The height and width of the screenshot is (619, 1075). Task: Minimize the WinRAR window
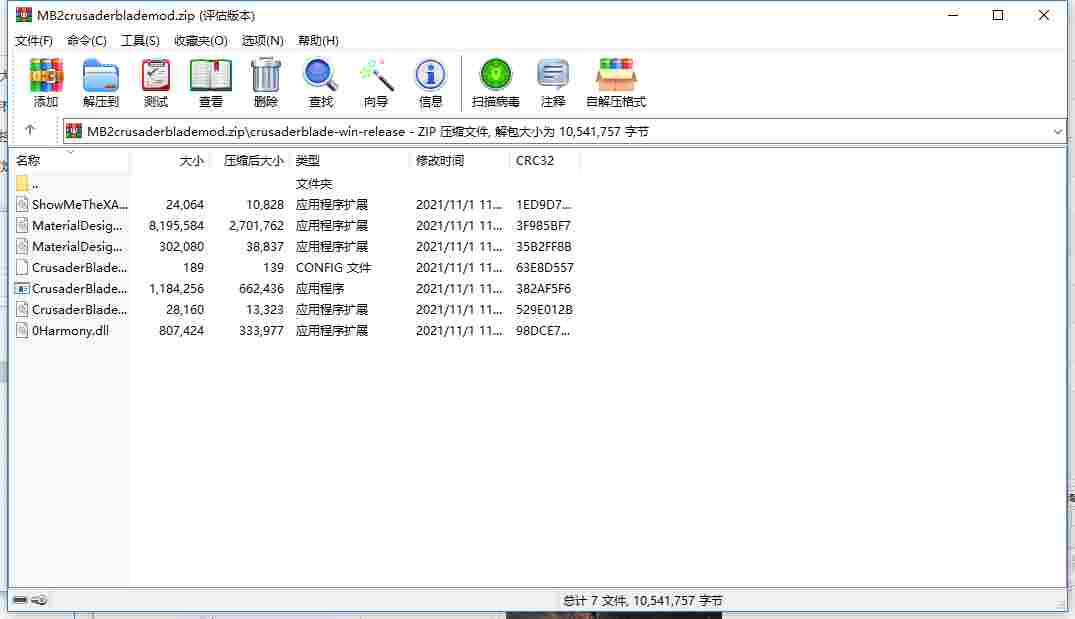click(x=953, y=15)
